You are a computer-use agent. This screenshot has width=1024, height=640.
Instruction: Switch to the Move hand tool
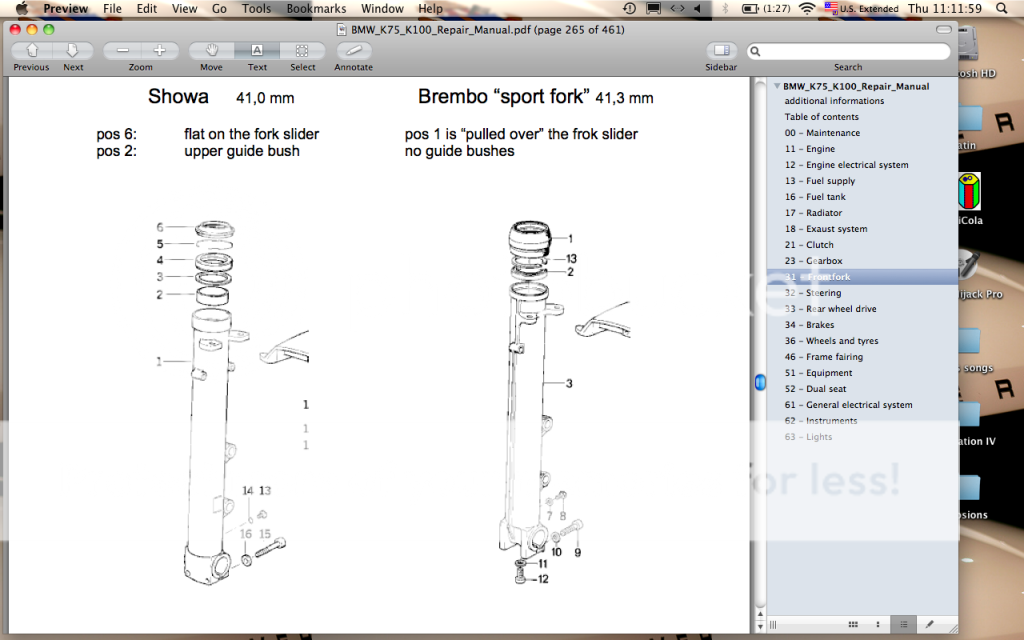[x=211, y=50]
